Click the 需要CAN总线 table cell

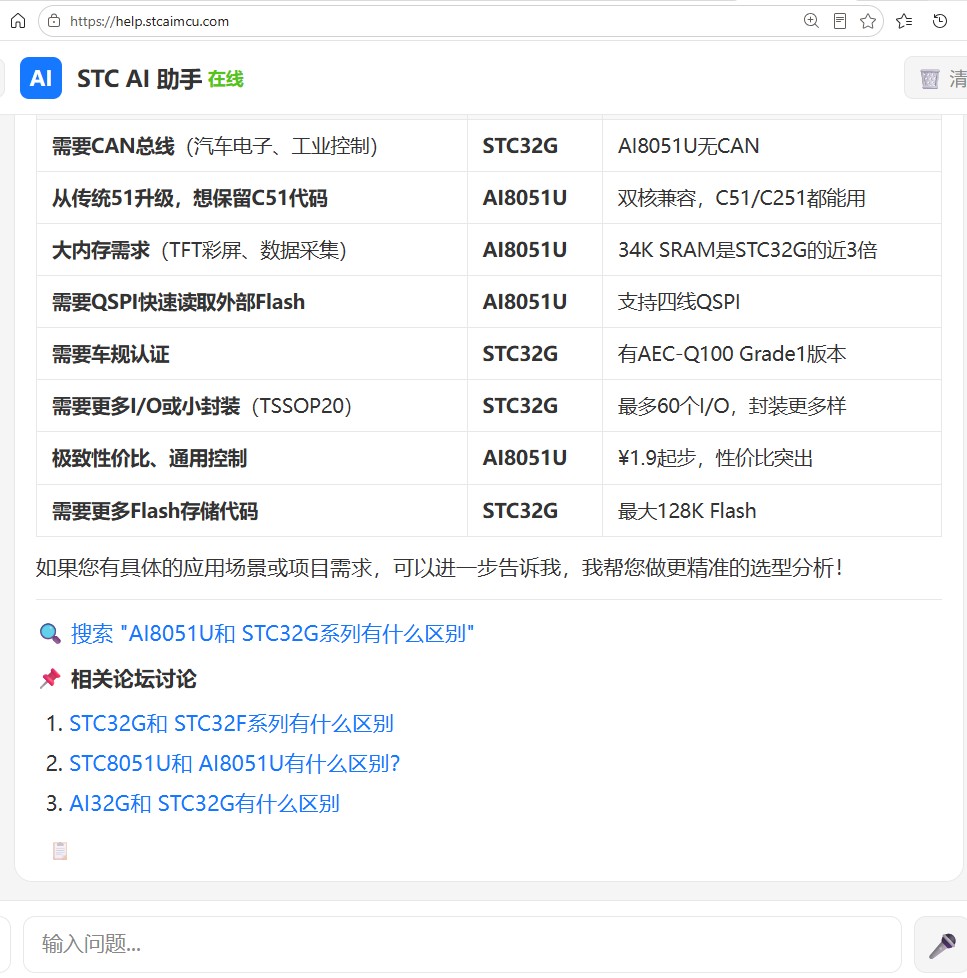point(252,146)
